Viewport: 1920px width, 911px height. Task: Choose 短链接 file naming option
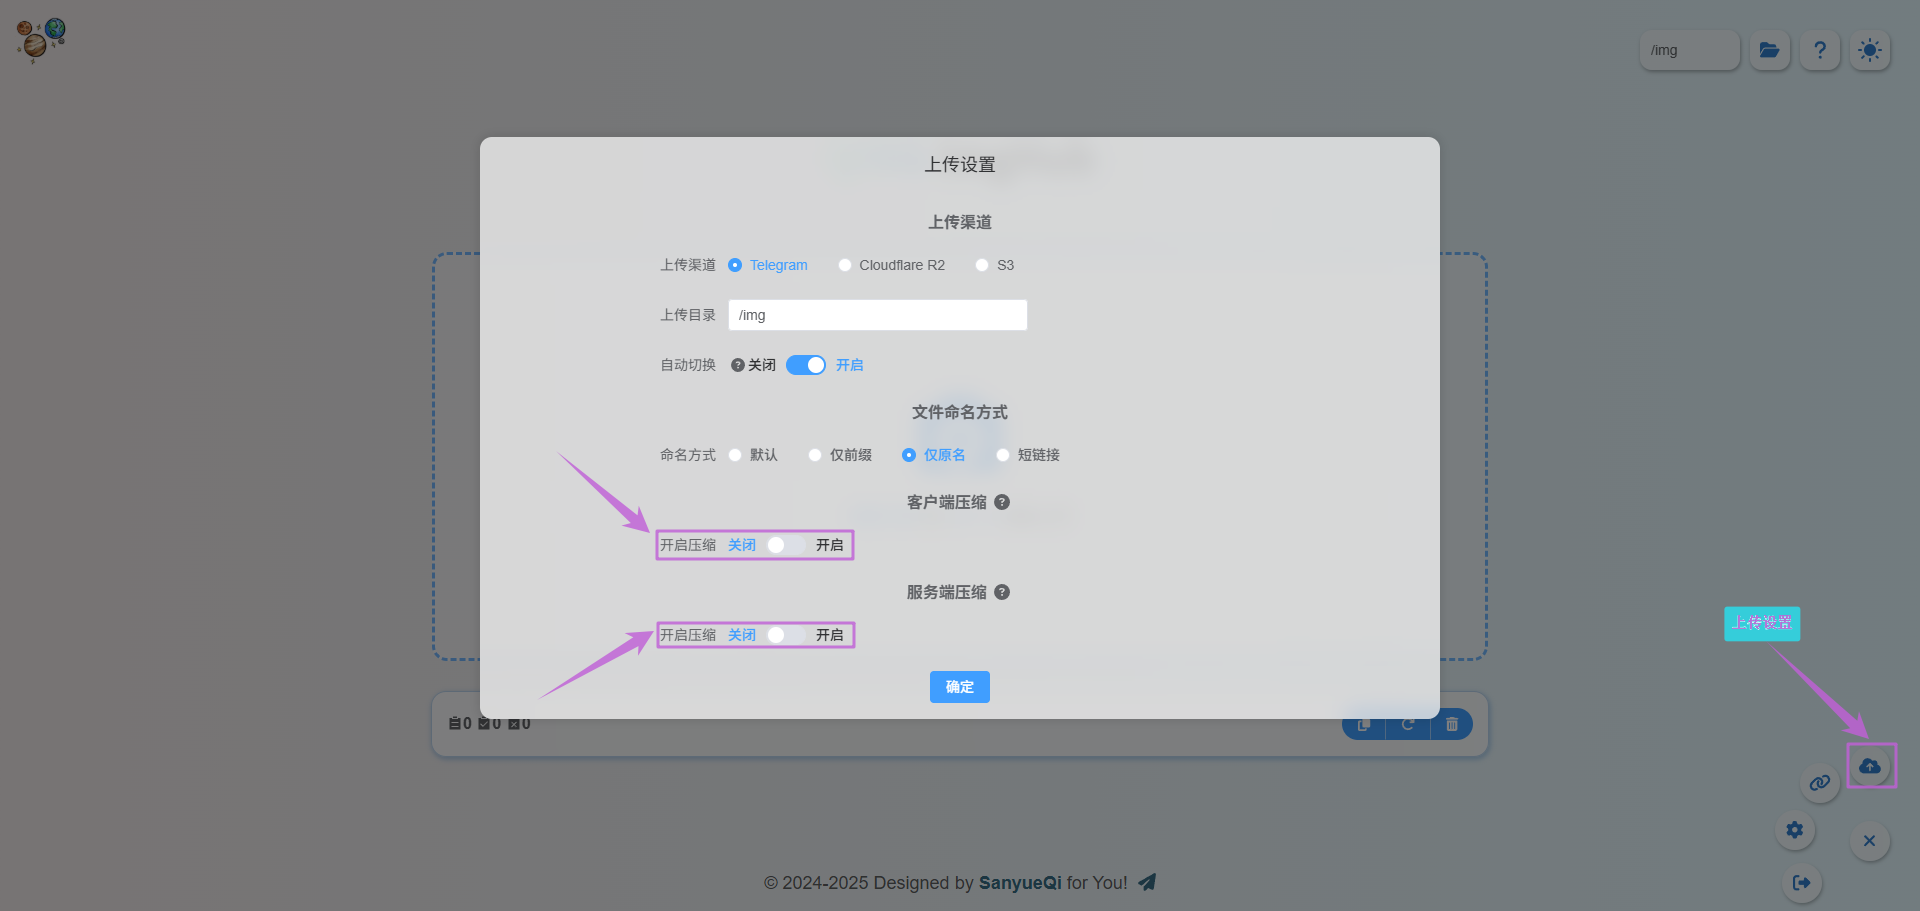click(1003, 454)
